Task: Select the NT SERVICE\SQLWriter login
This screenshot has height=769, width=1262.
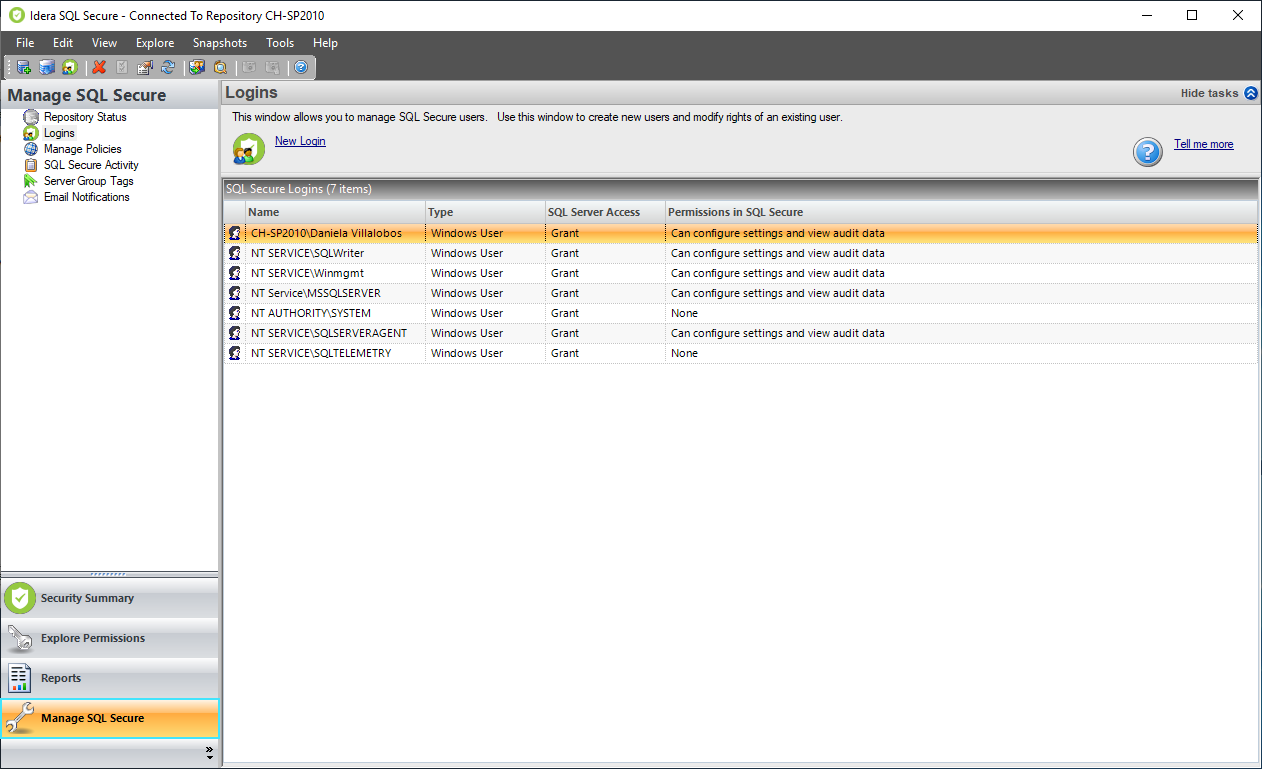Action: coord(741,253)
